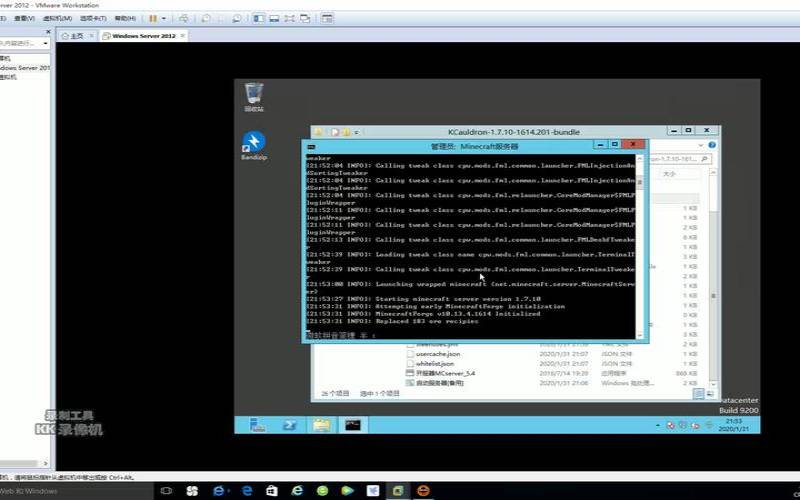Viewport: 800px width, 500px height.
Task: Show hidden tray icons in the VM taskbar
Action: [x=658, y=425]
